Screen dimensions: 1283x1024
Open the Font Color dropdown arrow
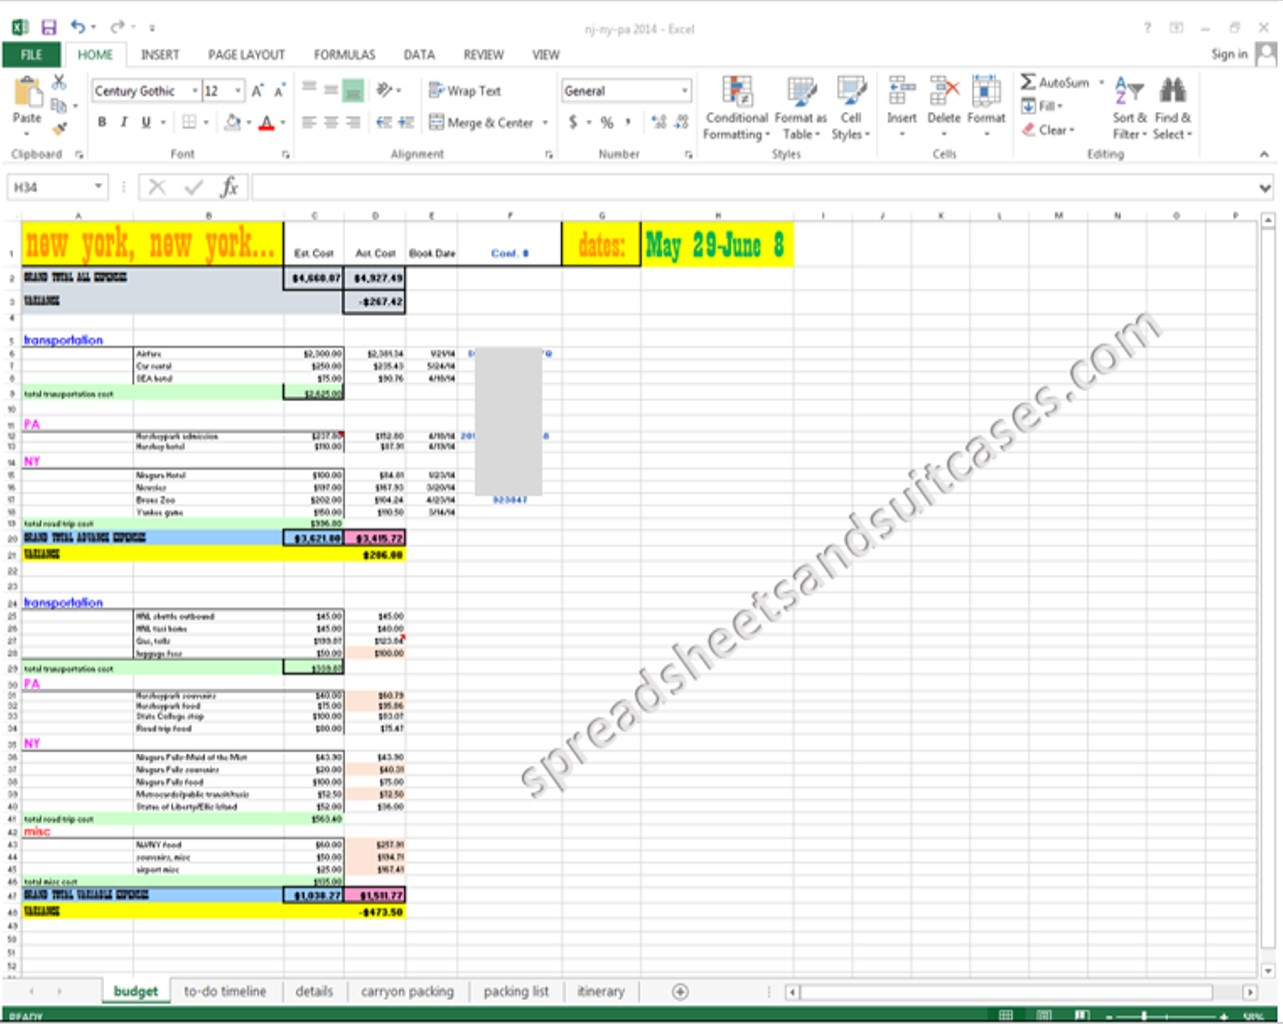point(283,123)
